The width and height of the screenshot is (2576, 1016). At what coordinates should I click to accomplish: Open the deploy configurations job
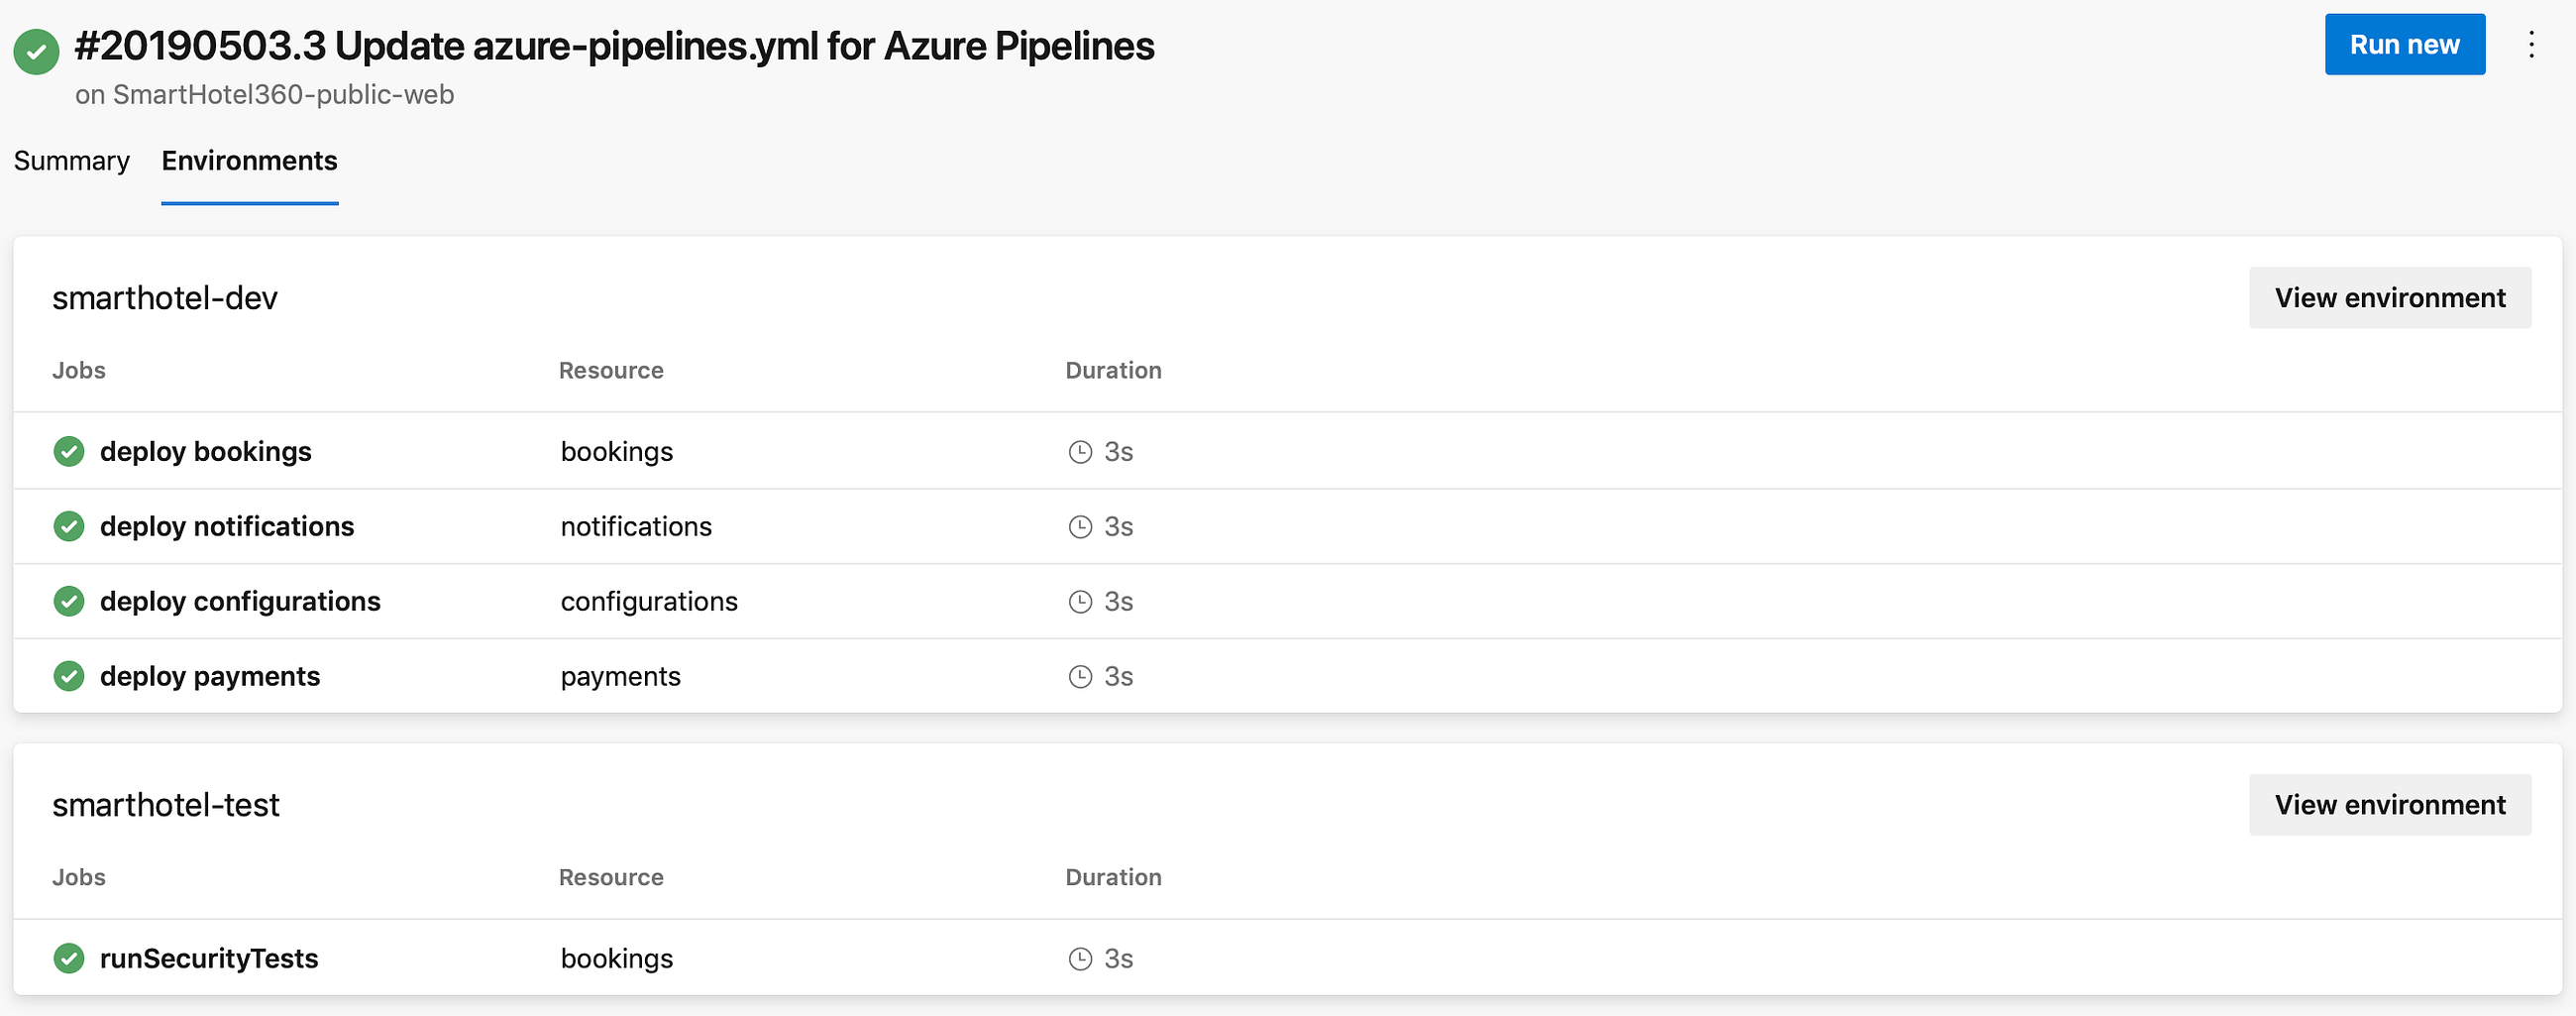pyautogui.click(x=240, y=601)
